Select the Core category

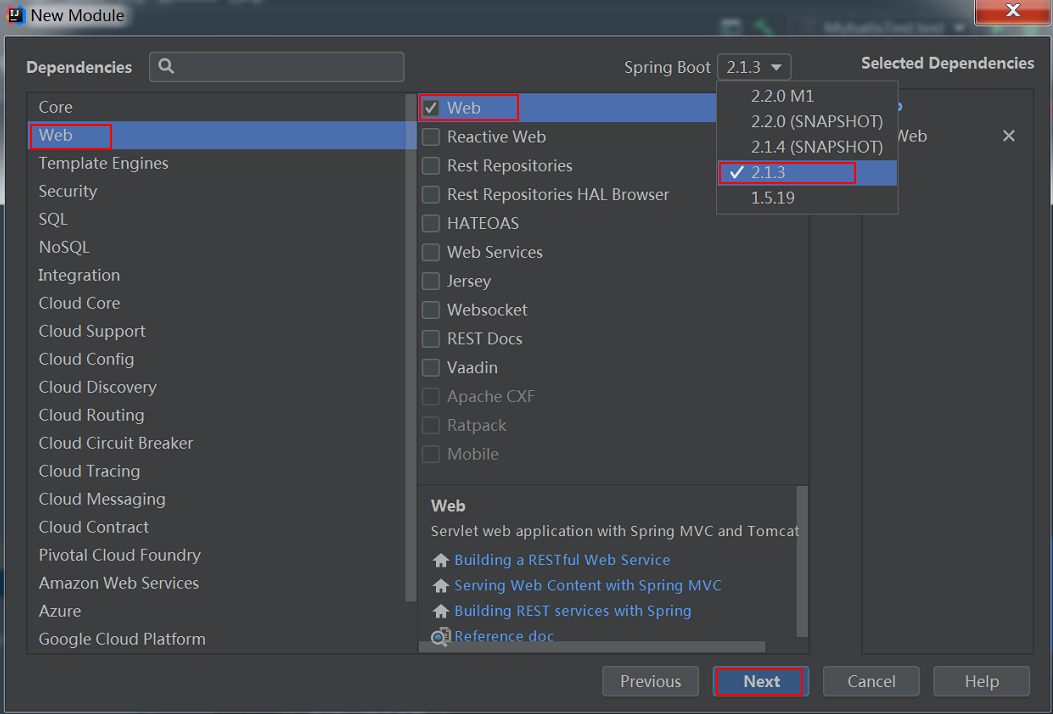click(x=218, y=107)
